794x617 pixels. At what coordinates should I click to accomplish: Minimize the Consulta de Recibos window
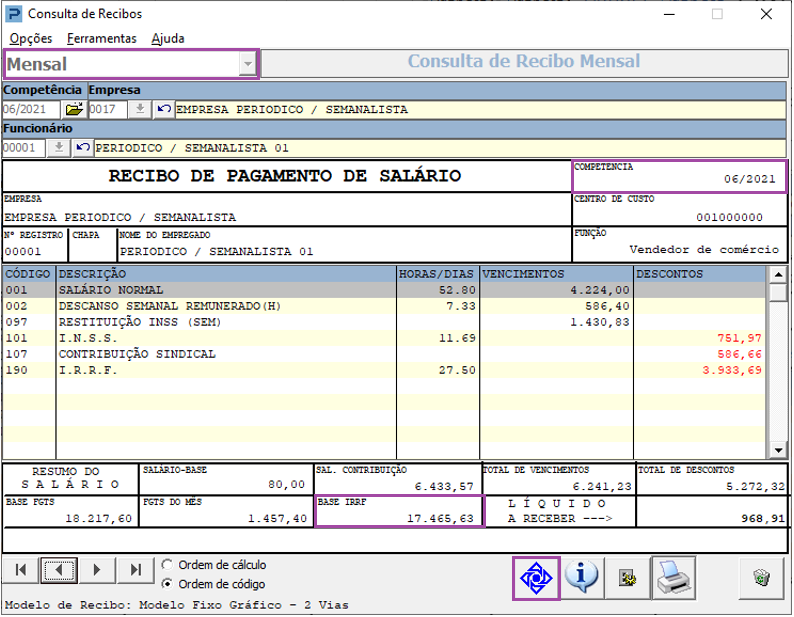[x=669, y=14]
